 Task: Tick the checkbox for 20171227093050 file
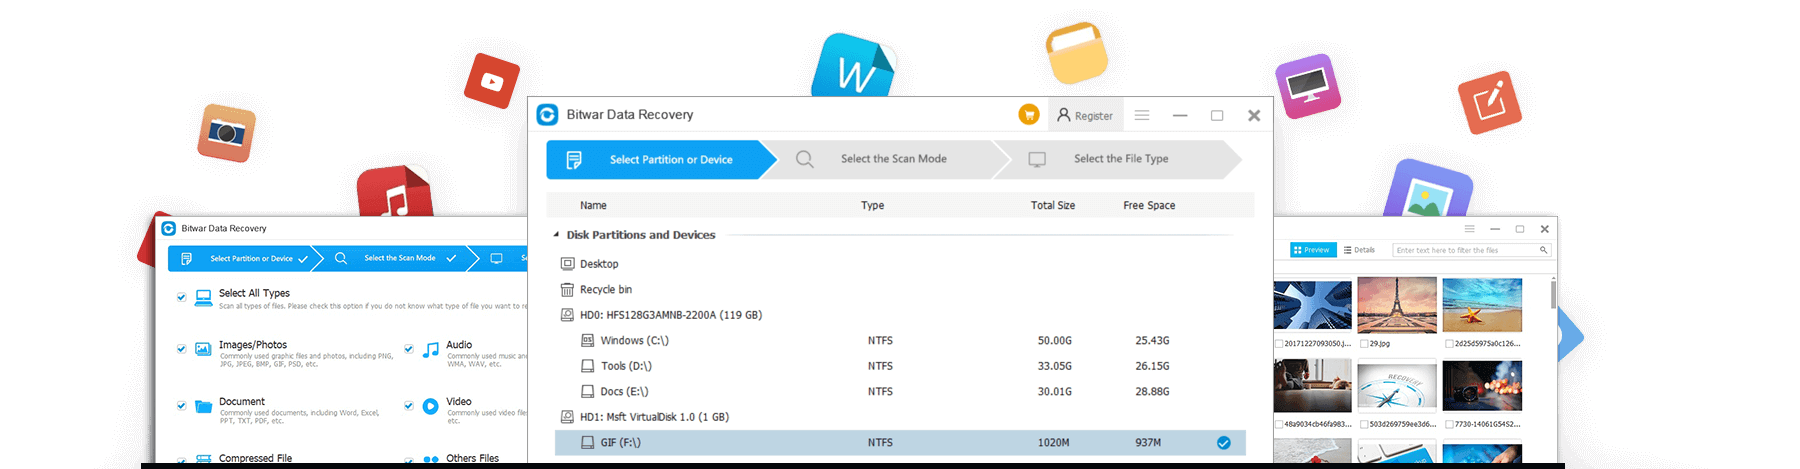point(1279,343)
